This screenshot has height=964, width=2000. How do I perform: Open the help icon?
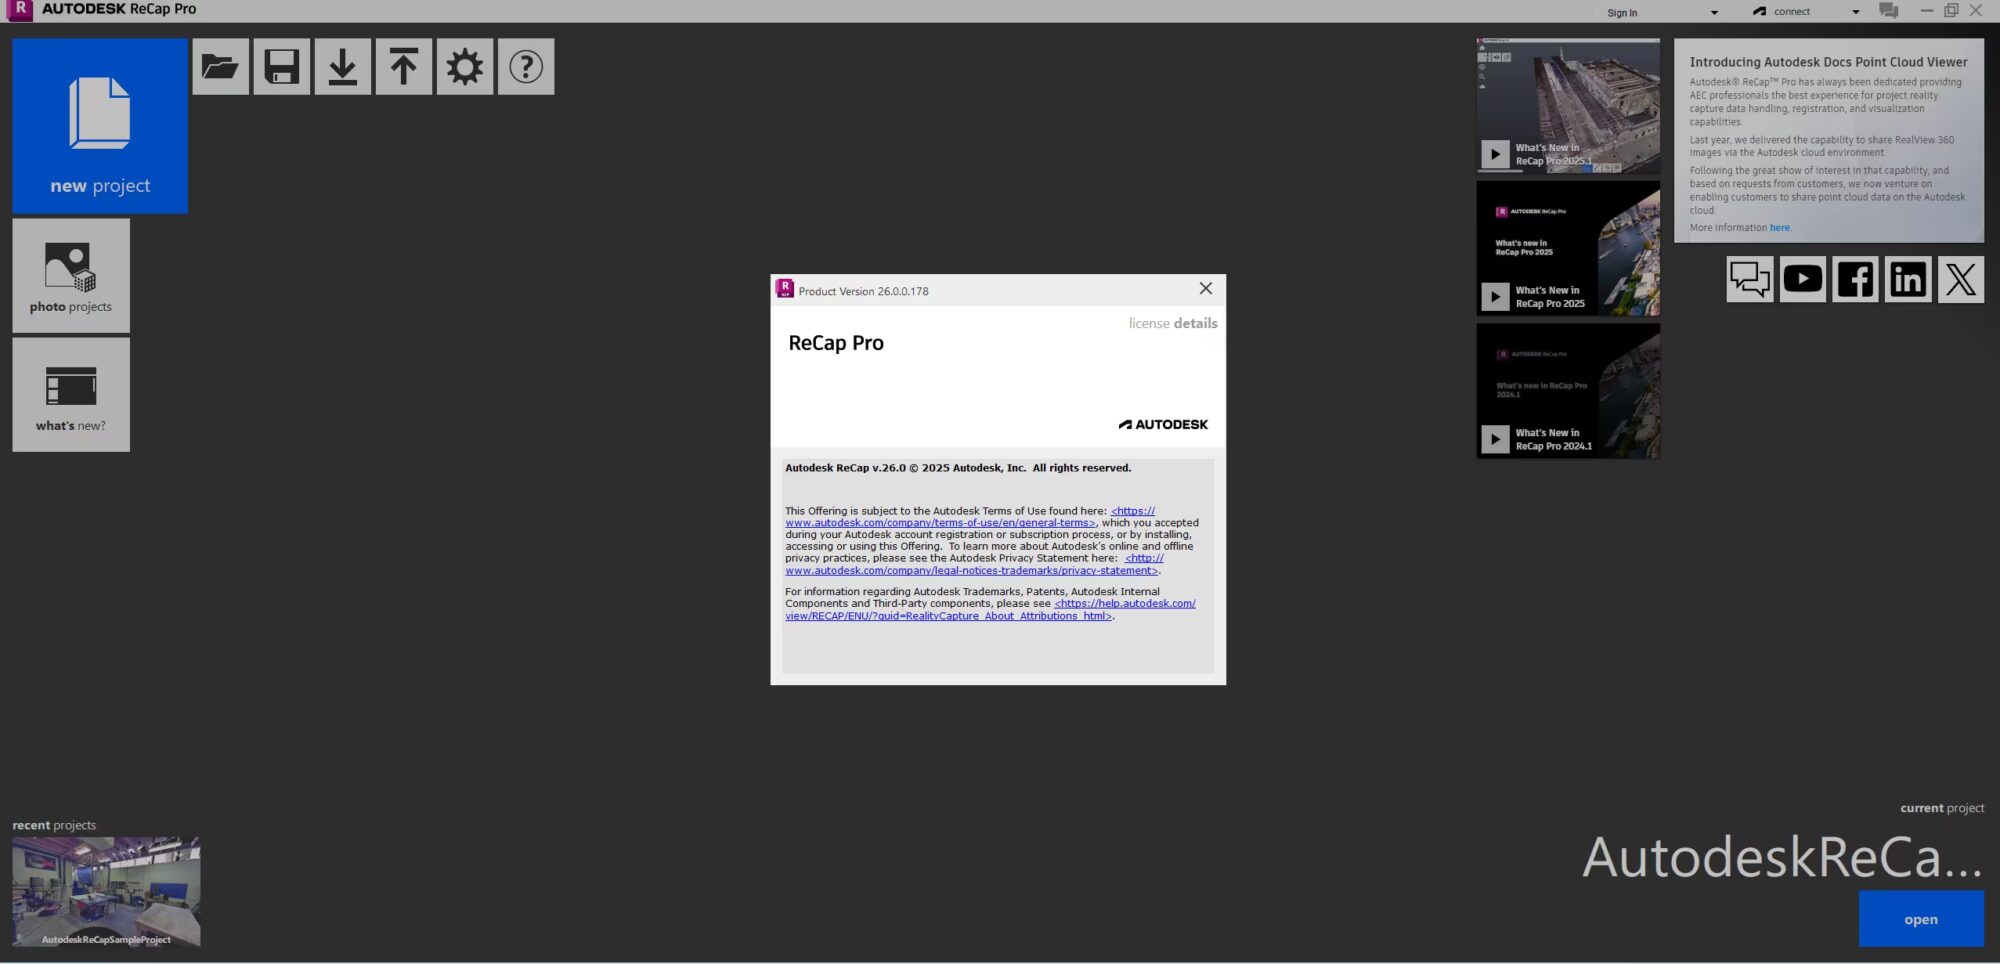(x=526, y=66)
